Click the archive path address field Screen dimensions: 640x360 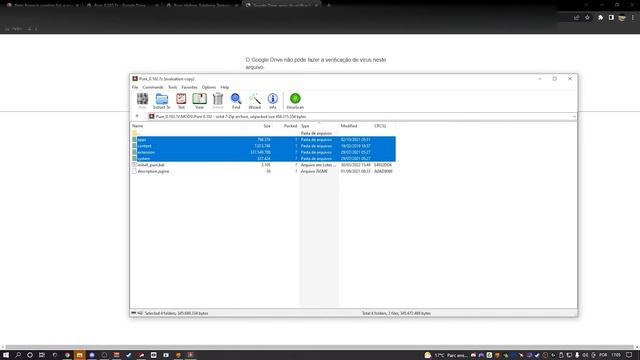[x=362, y=117]
